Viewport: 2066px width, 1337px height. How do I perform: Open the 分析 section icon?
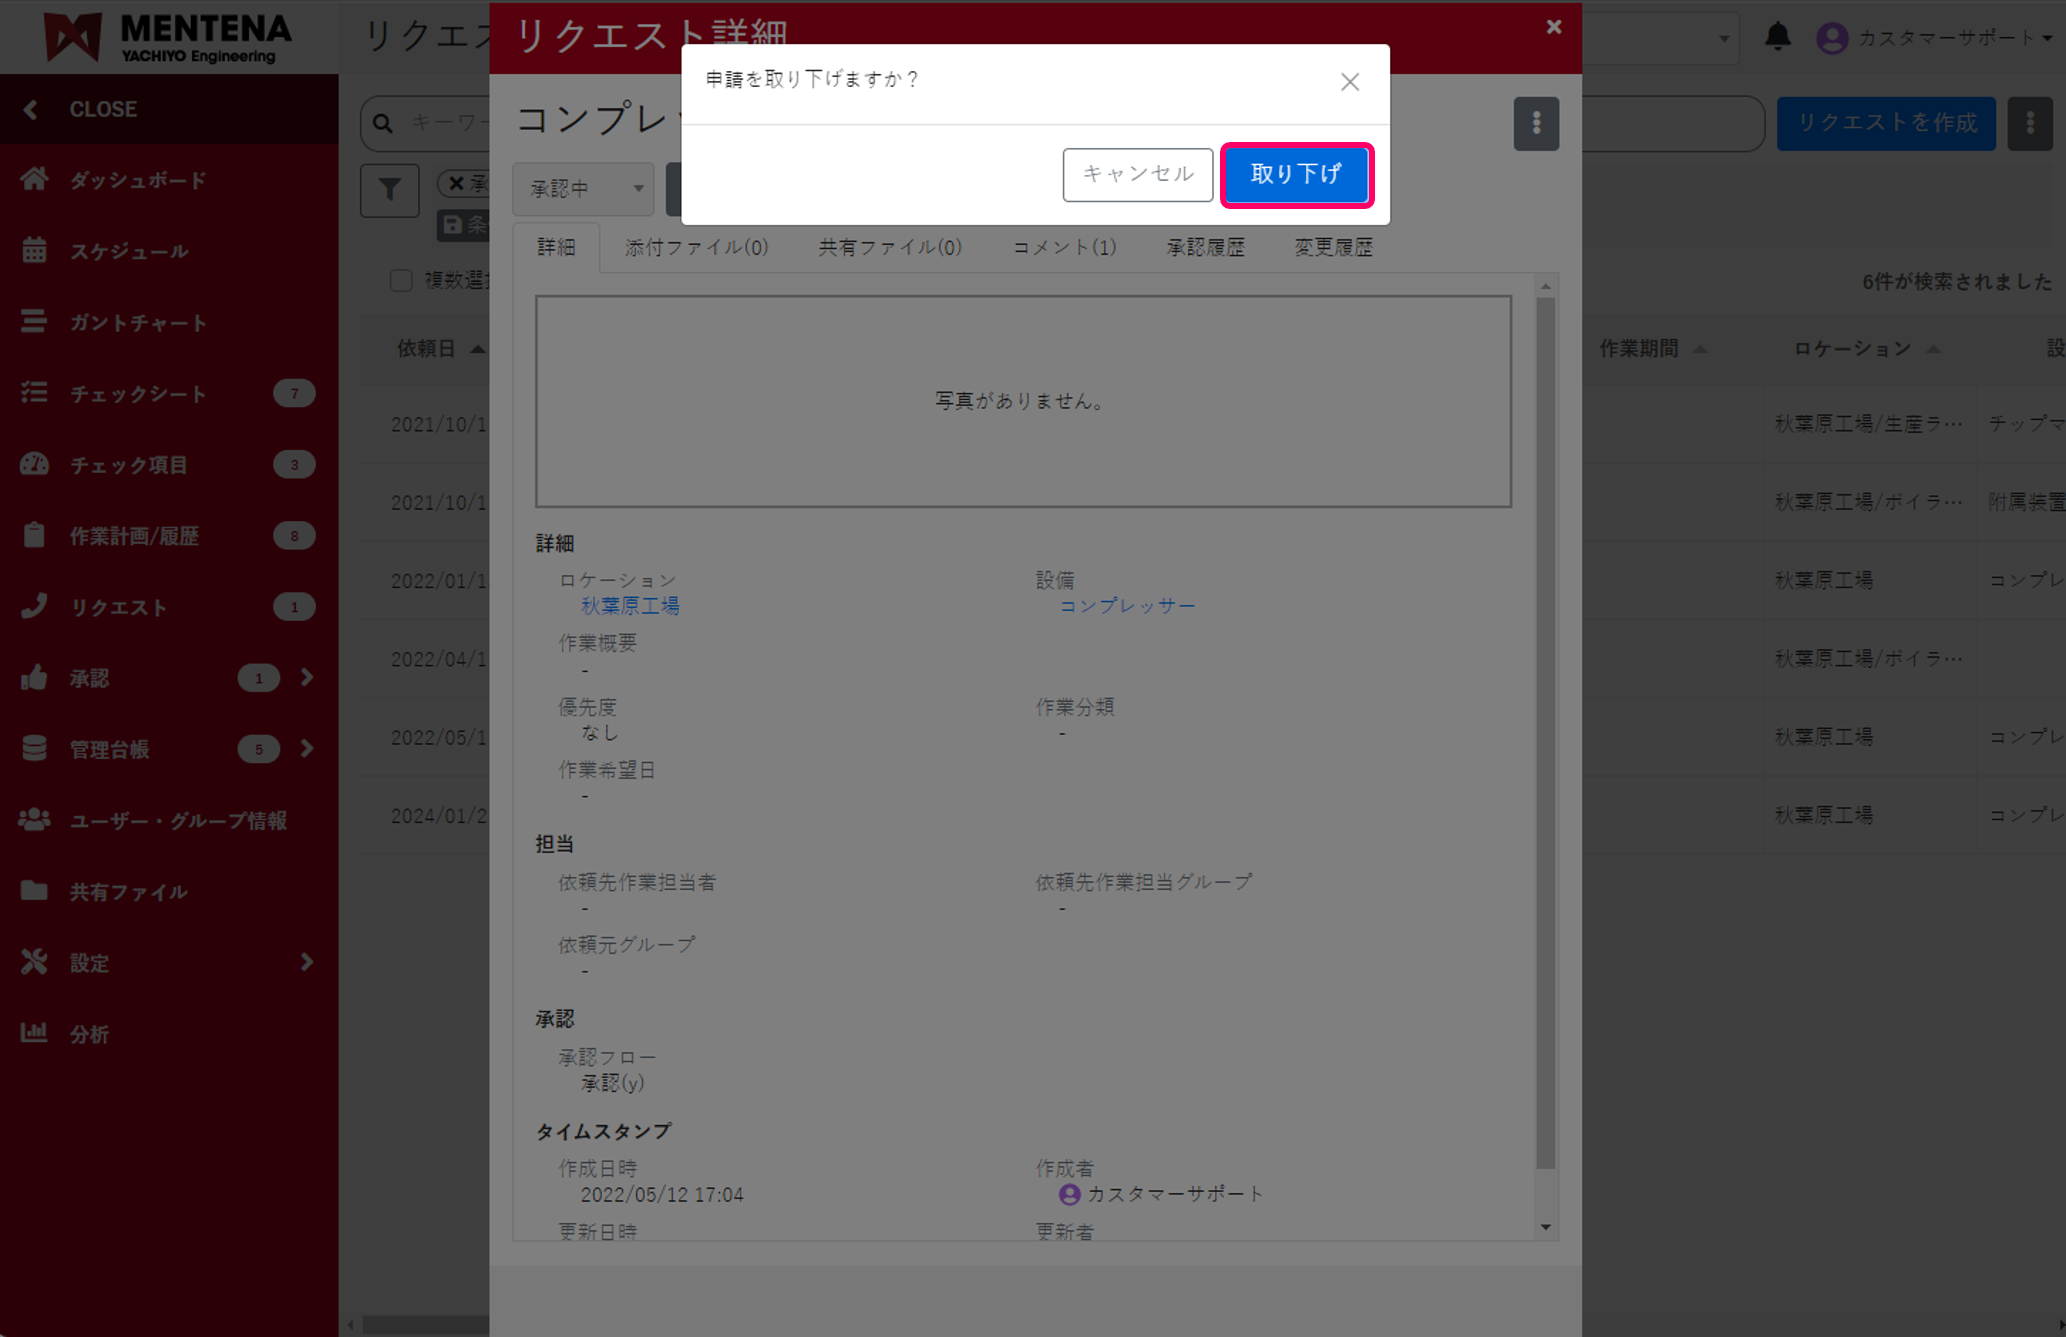pos(35,1034)
